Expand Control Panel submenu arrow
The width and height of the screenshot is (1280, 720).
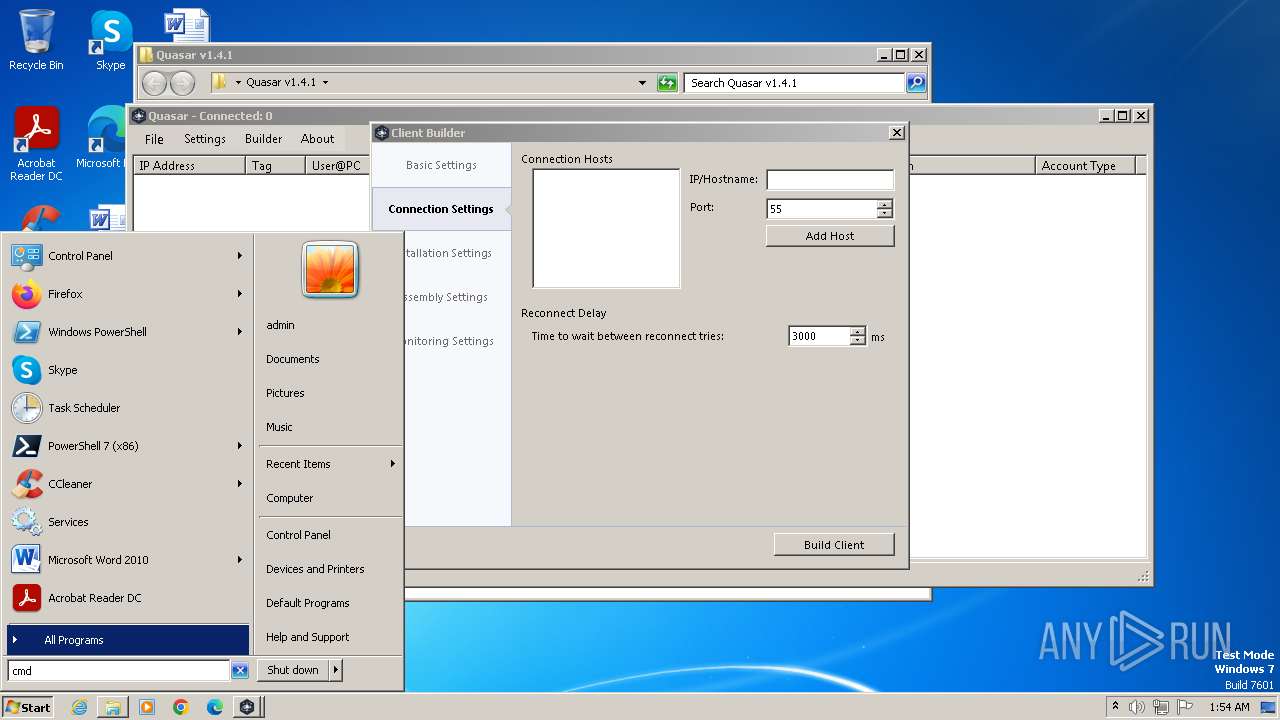pyautogui.click(x=240, y=256)
